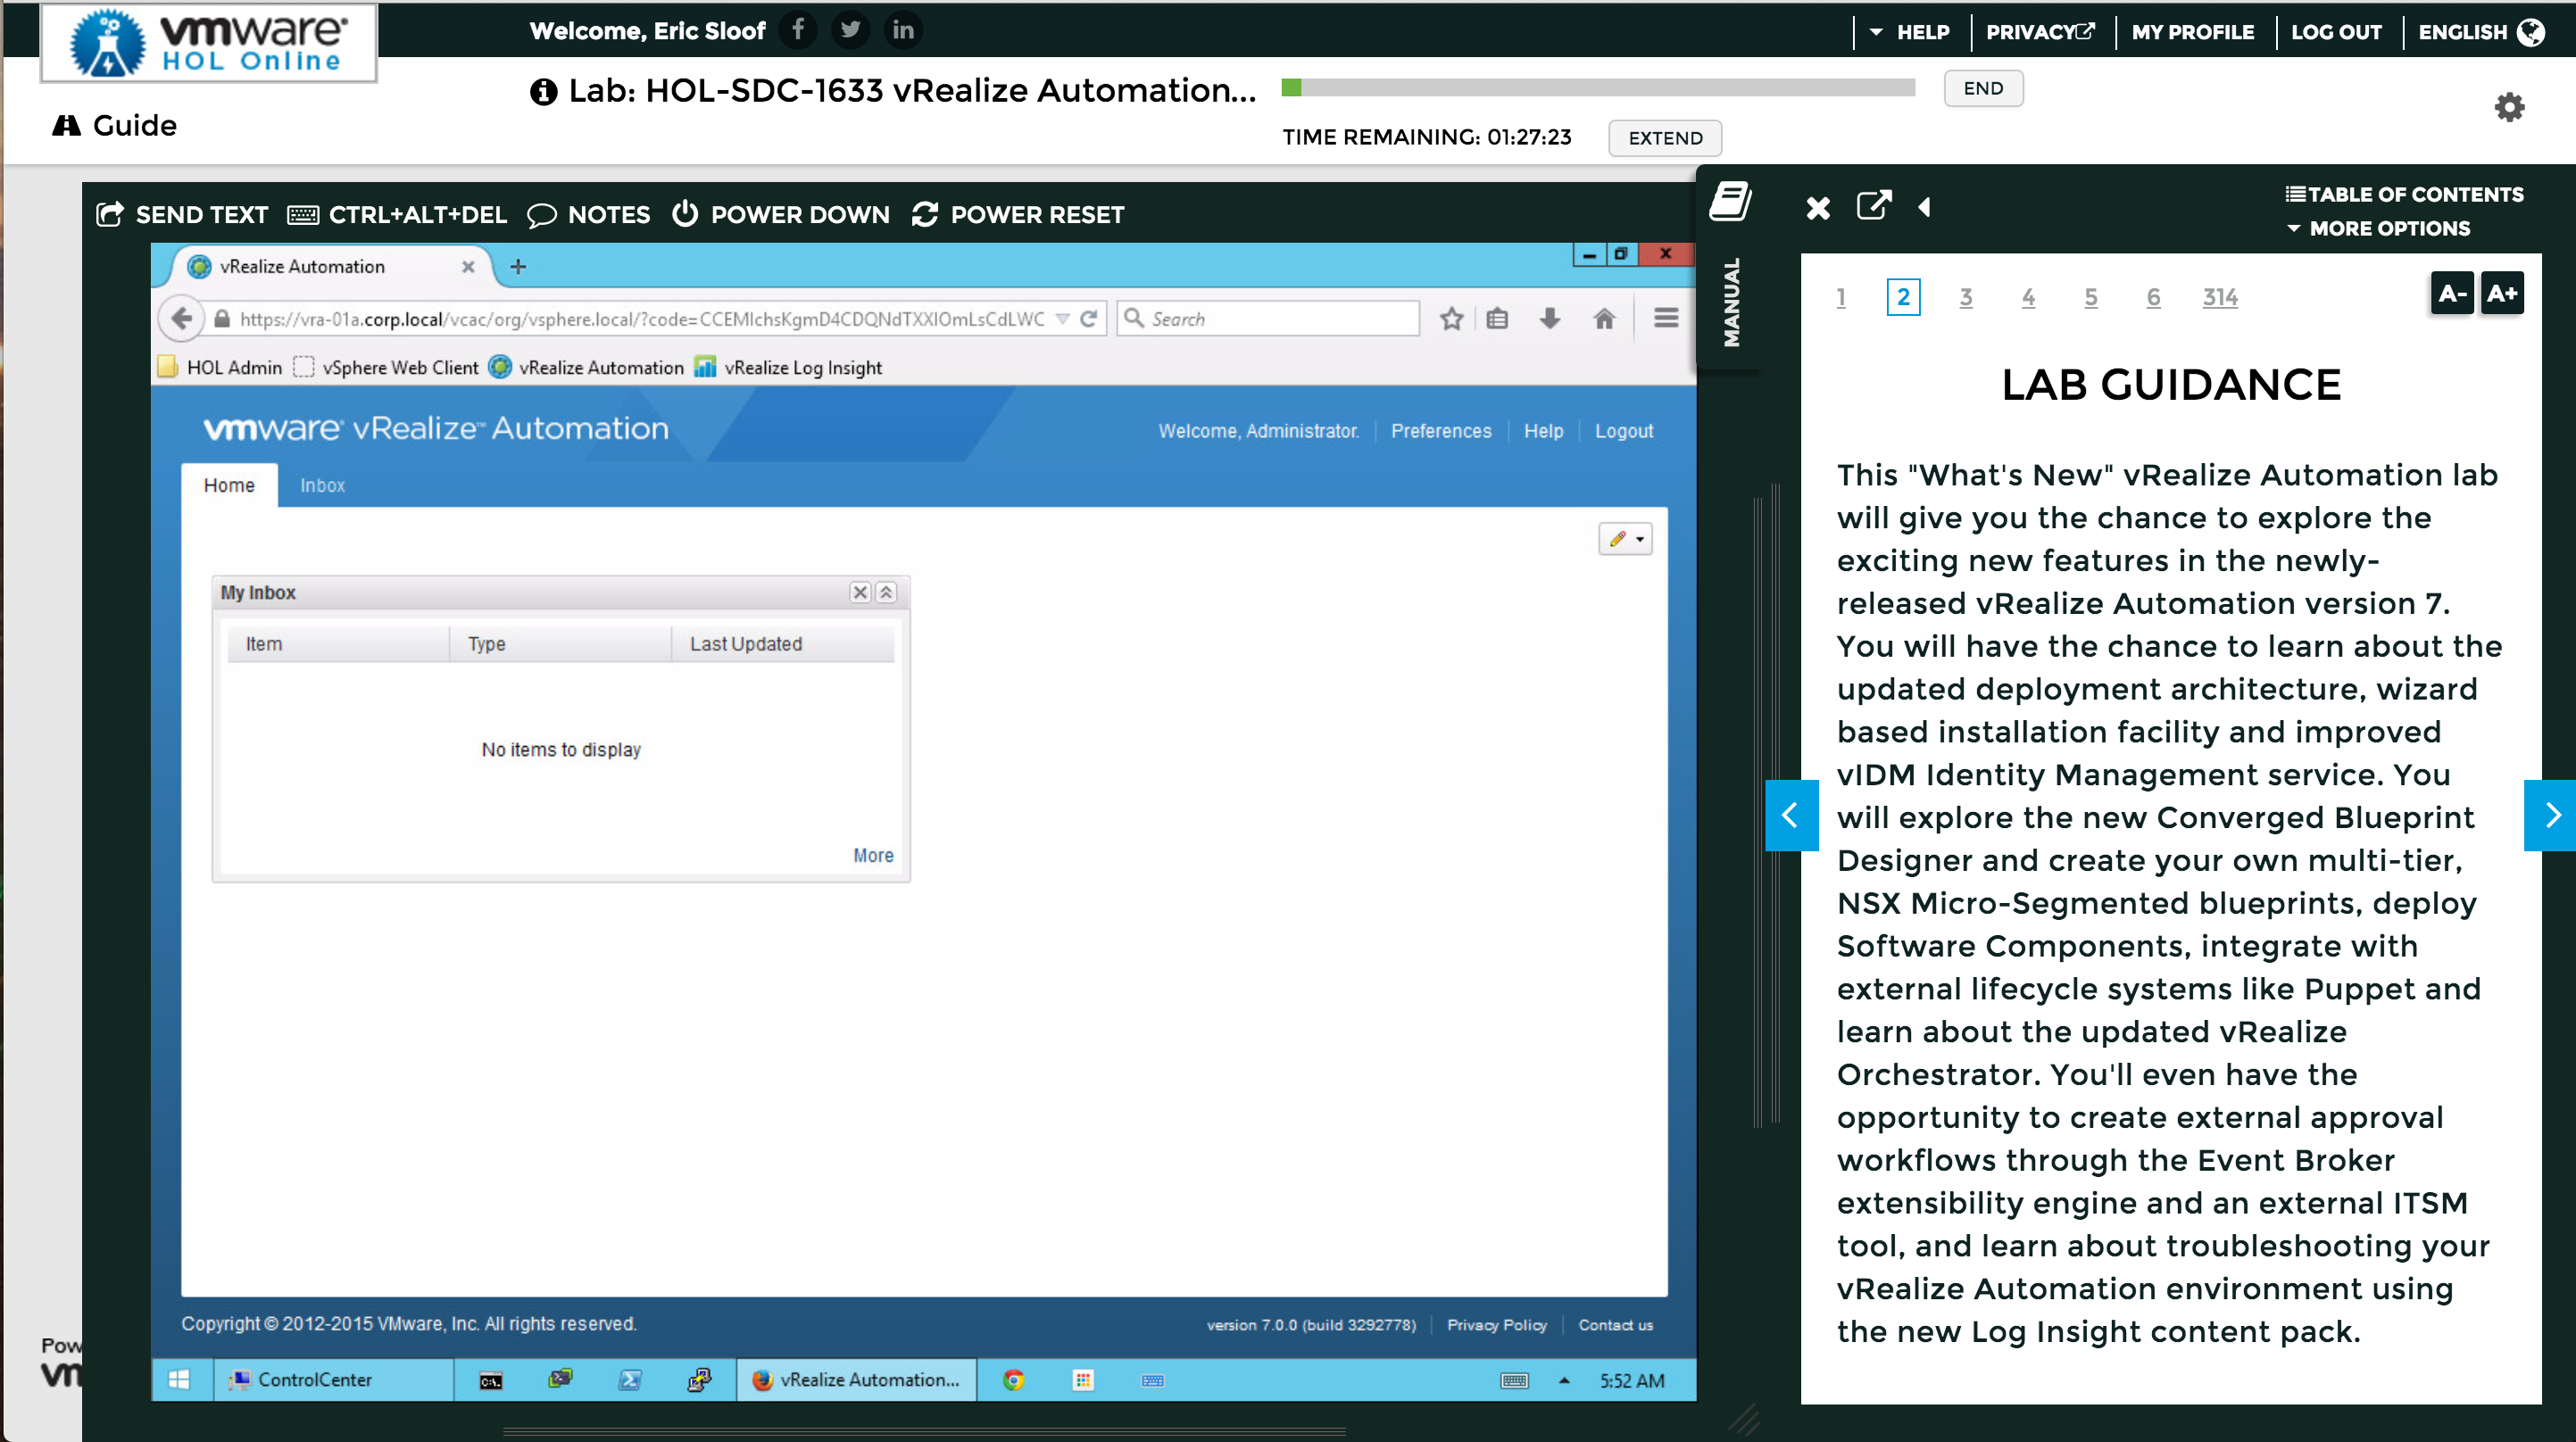Pop out manual into new window

(1873, 206)
